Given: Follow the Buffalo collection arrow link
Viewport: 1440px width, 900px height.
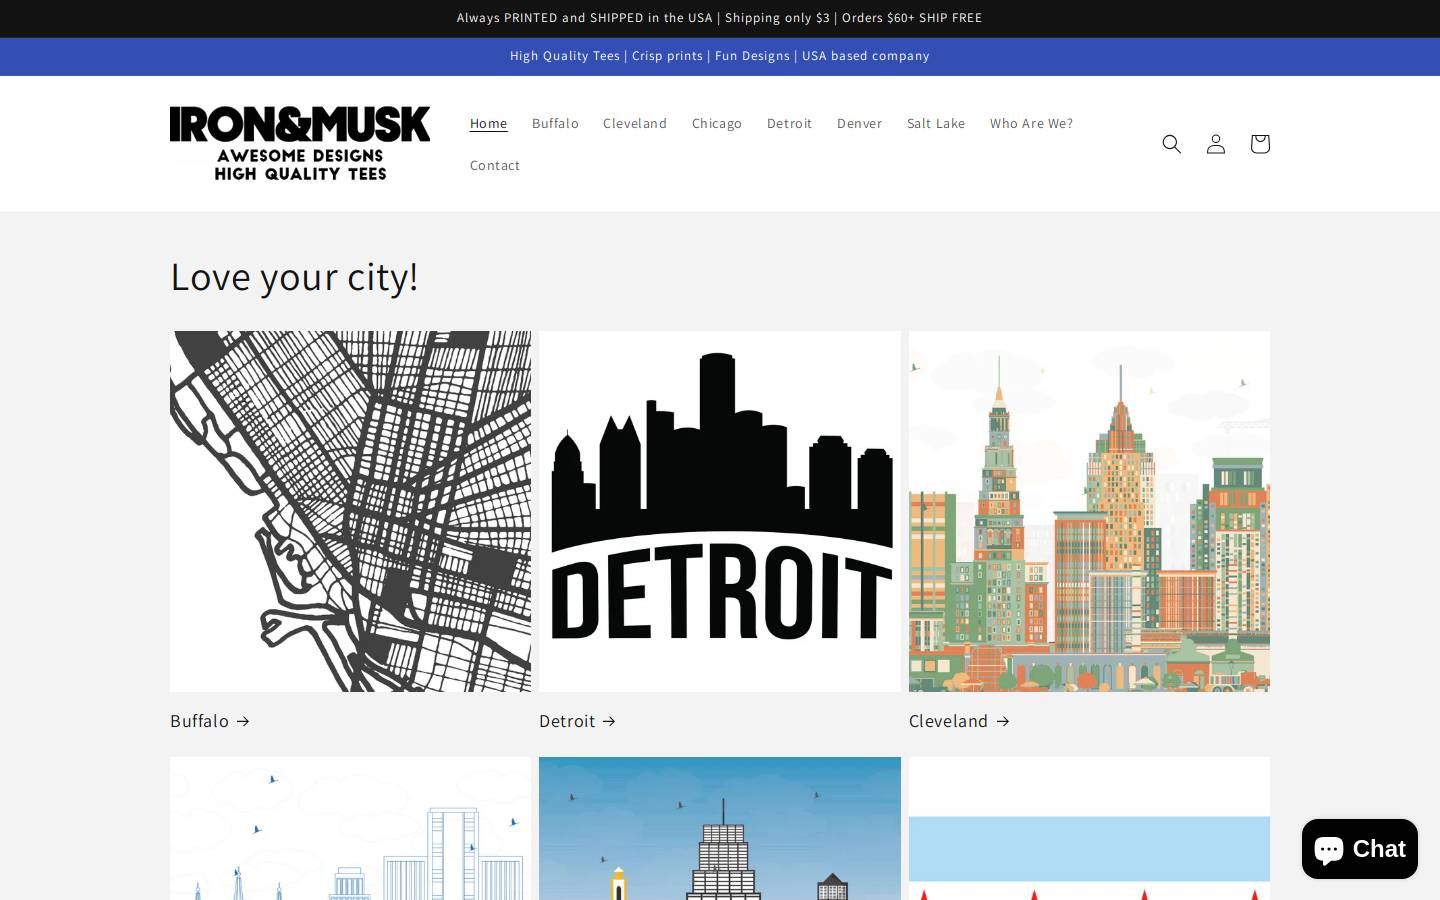Looking at the screenshot, I should coord(210,721).
